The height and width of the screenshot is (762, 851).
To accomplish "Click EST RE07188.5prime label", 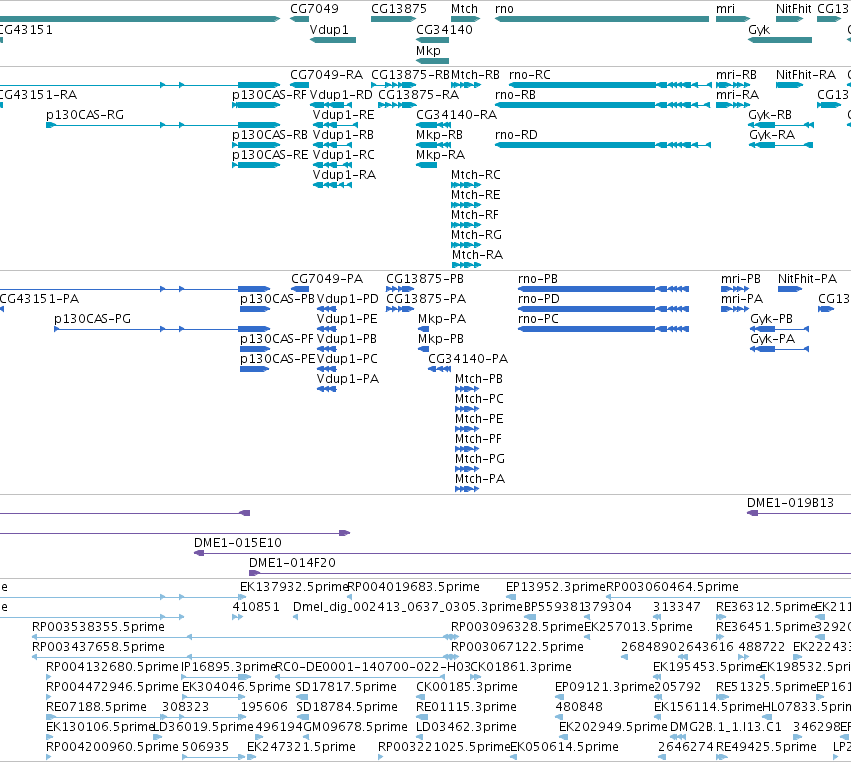I will pos(97,707).
